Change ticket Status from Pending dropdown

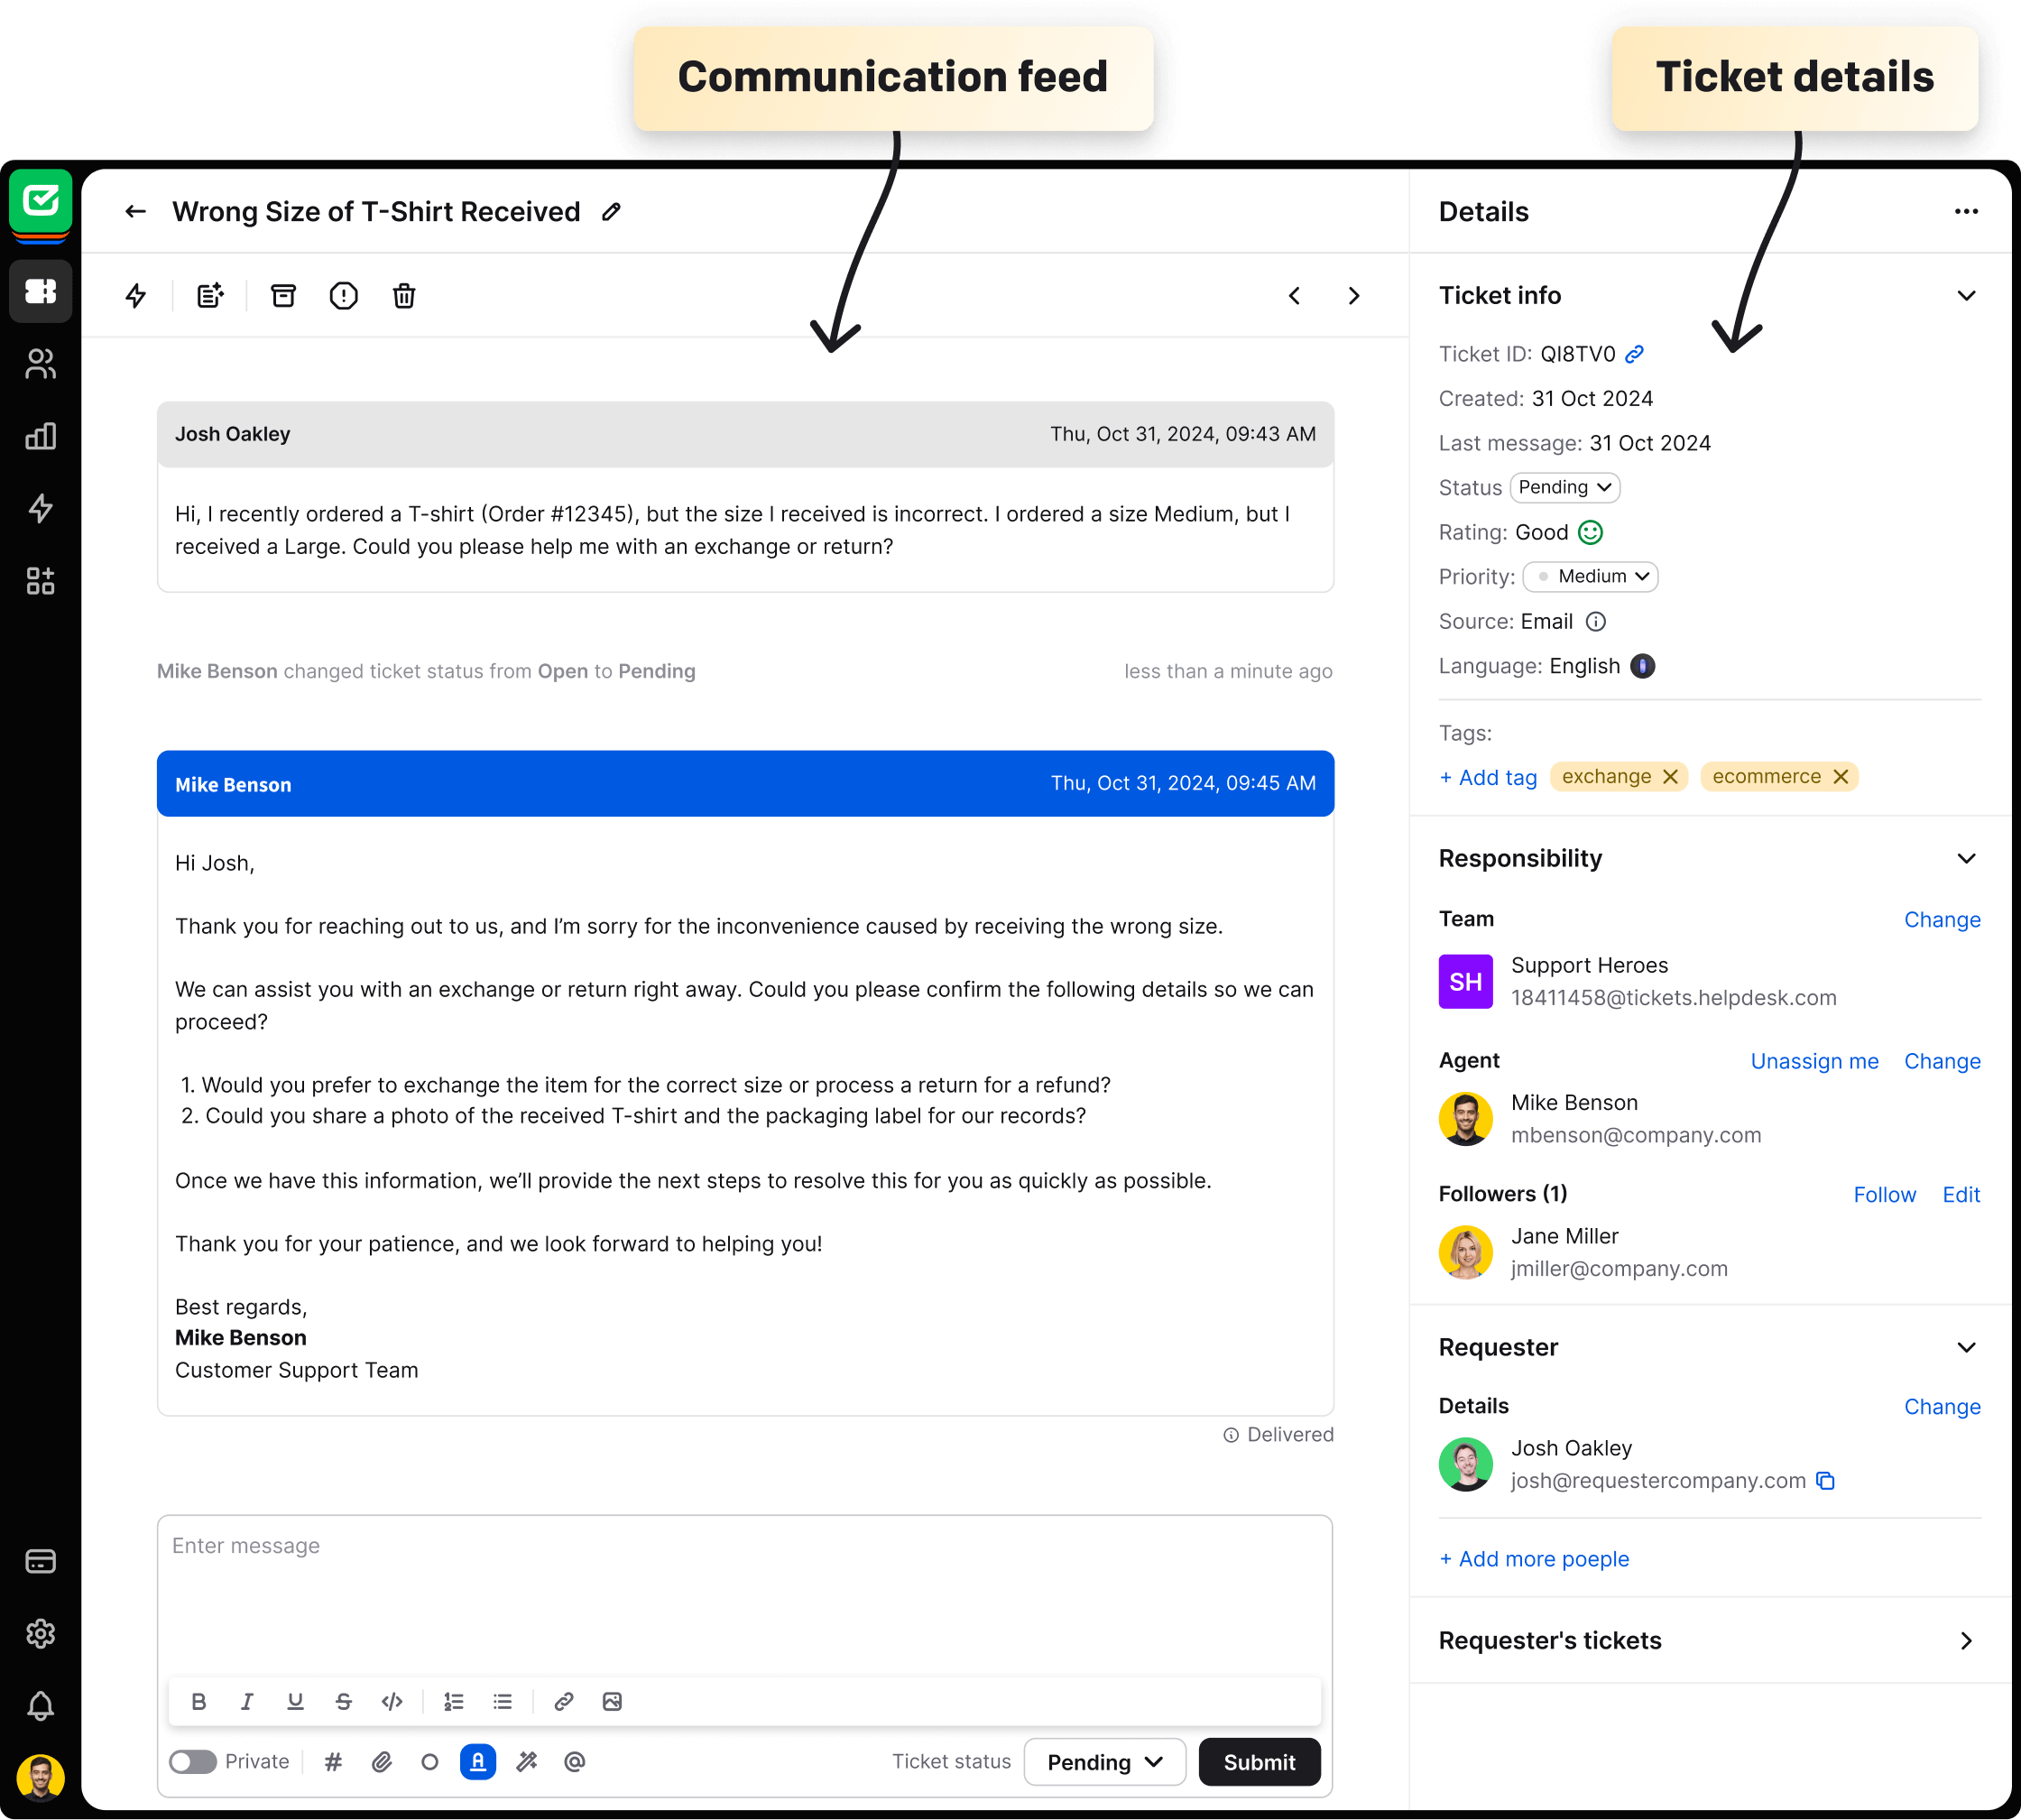1563,487
